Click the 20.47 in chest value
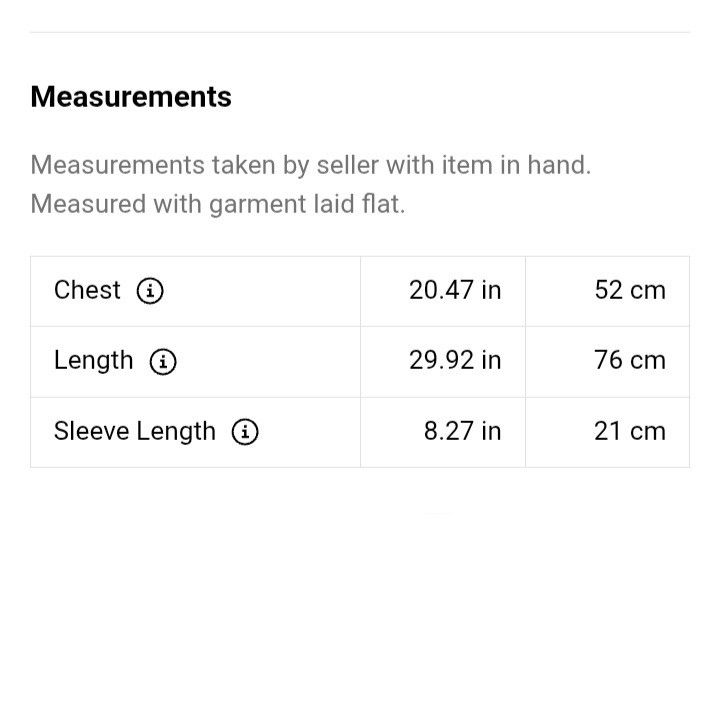The image size is (720, 720). coord(455,291)
